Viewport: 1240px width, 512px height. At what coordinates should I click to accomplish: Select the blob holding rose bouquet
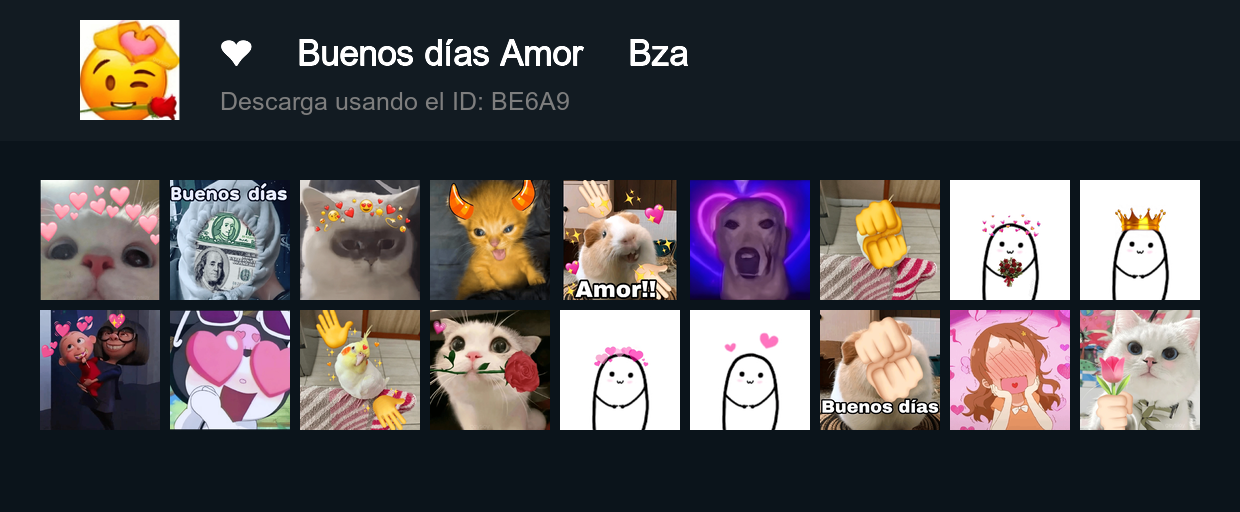[x=1010, y=240]
